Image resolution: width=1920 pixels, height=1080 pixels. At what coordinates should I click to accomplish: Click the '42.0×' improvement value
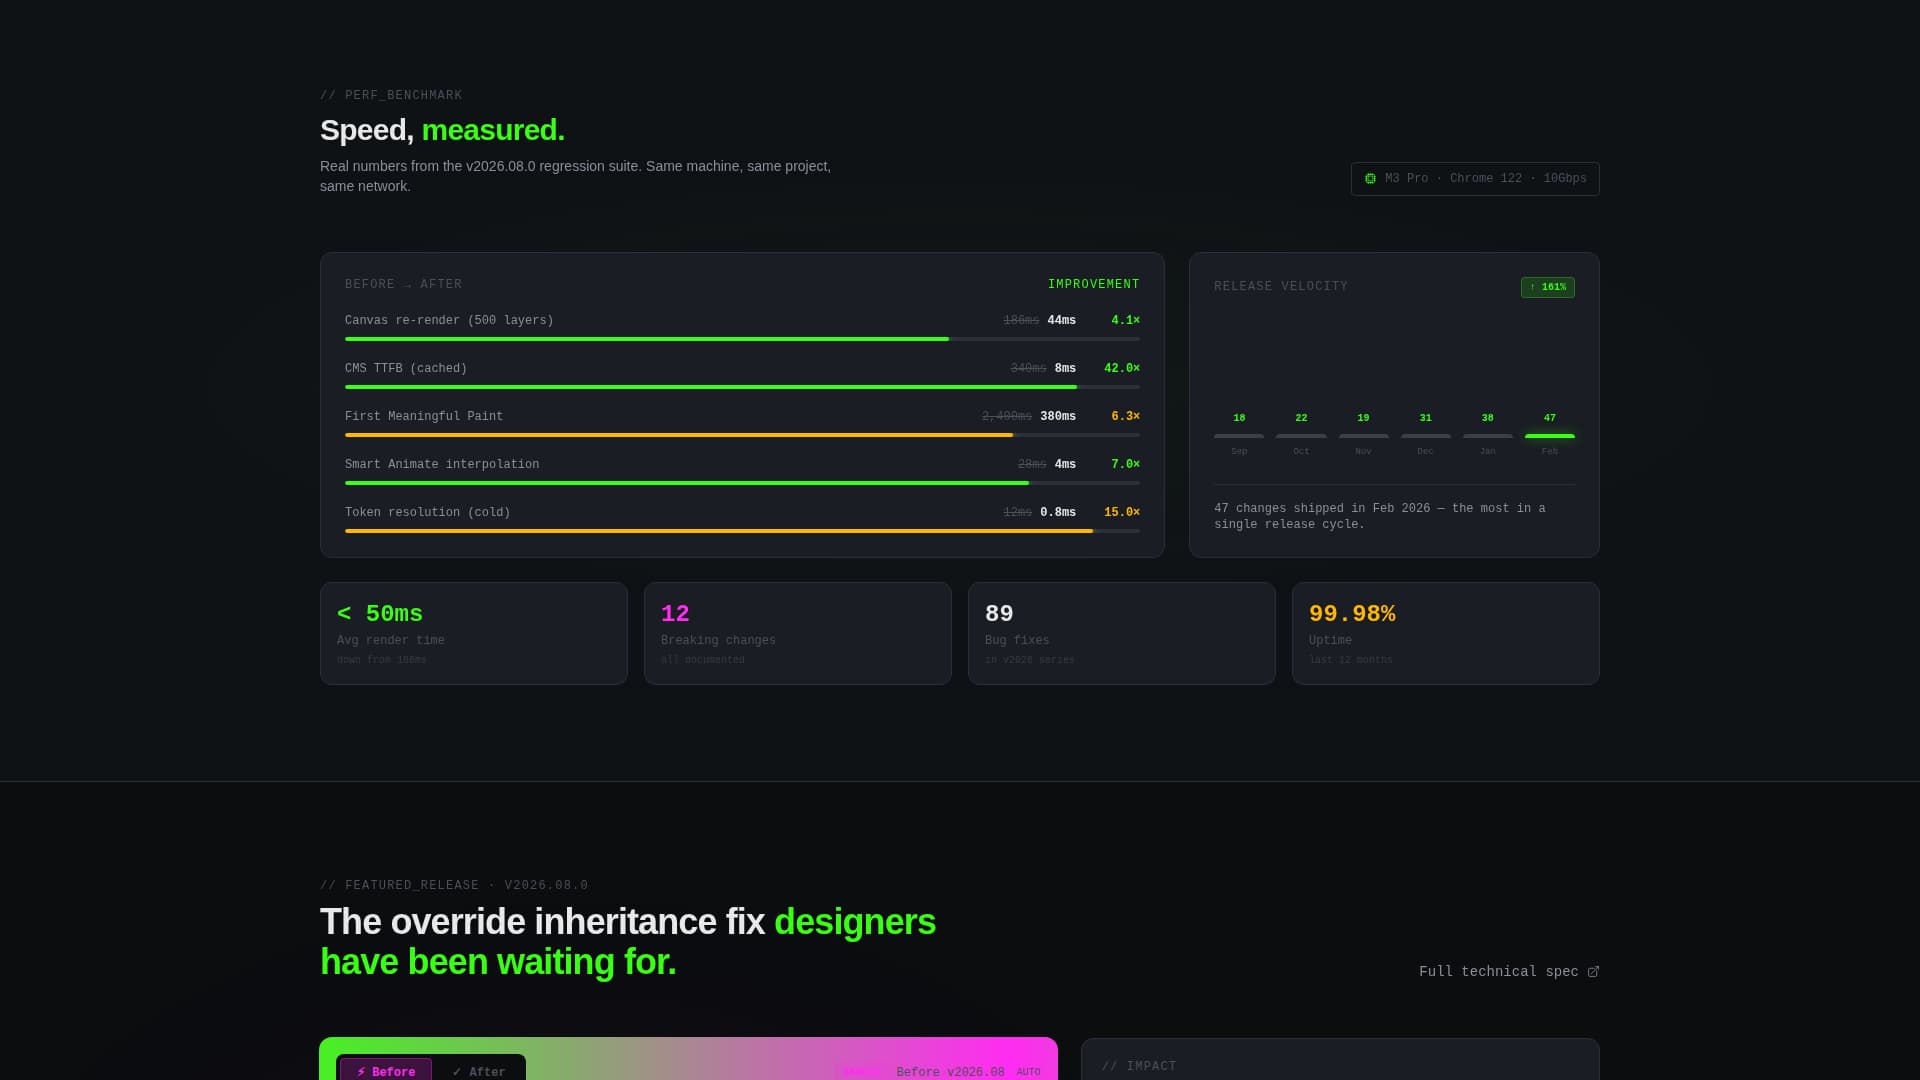pos(1122,369)
